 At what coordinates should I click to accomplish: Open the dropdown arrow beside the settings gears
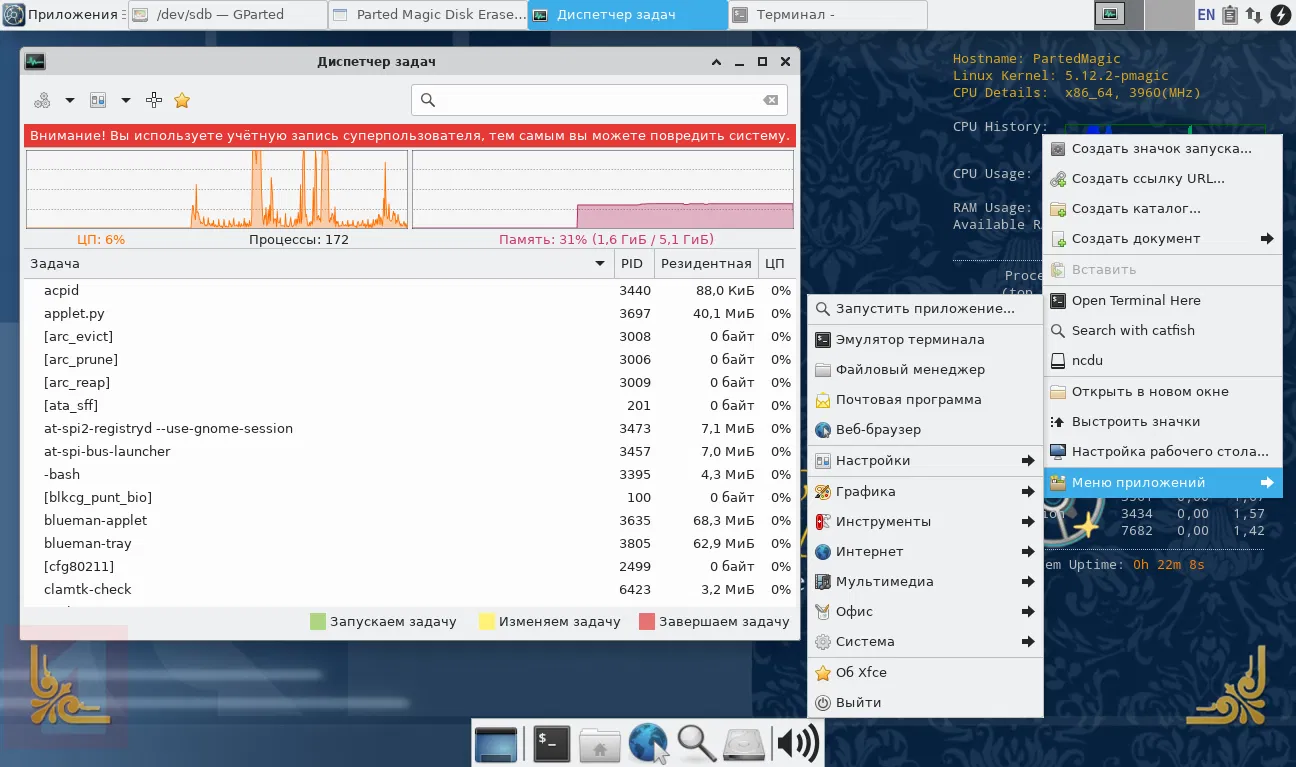(x=70, y=100)
